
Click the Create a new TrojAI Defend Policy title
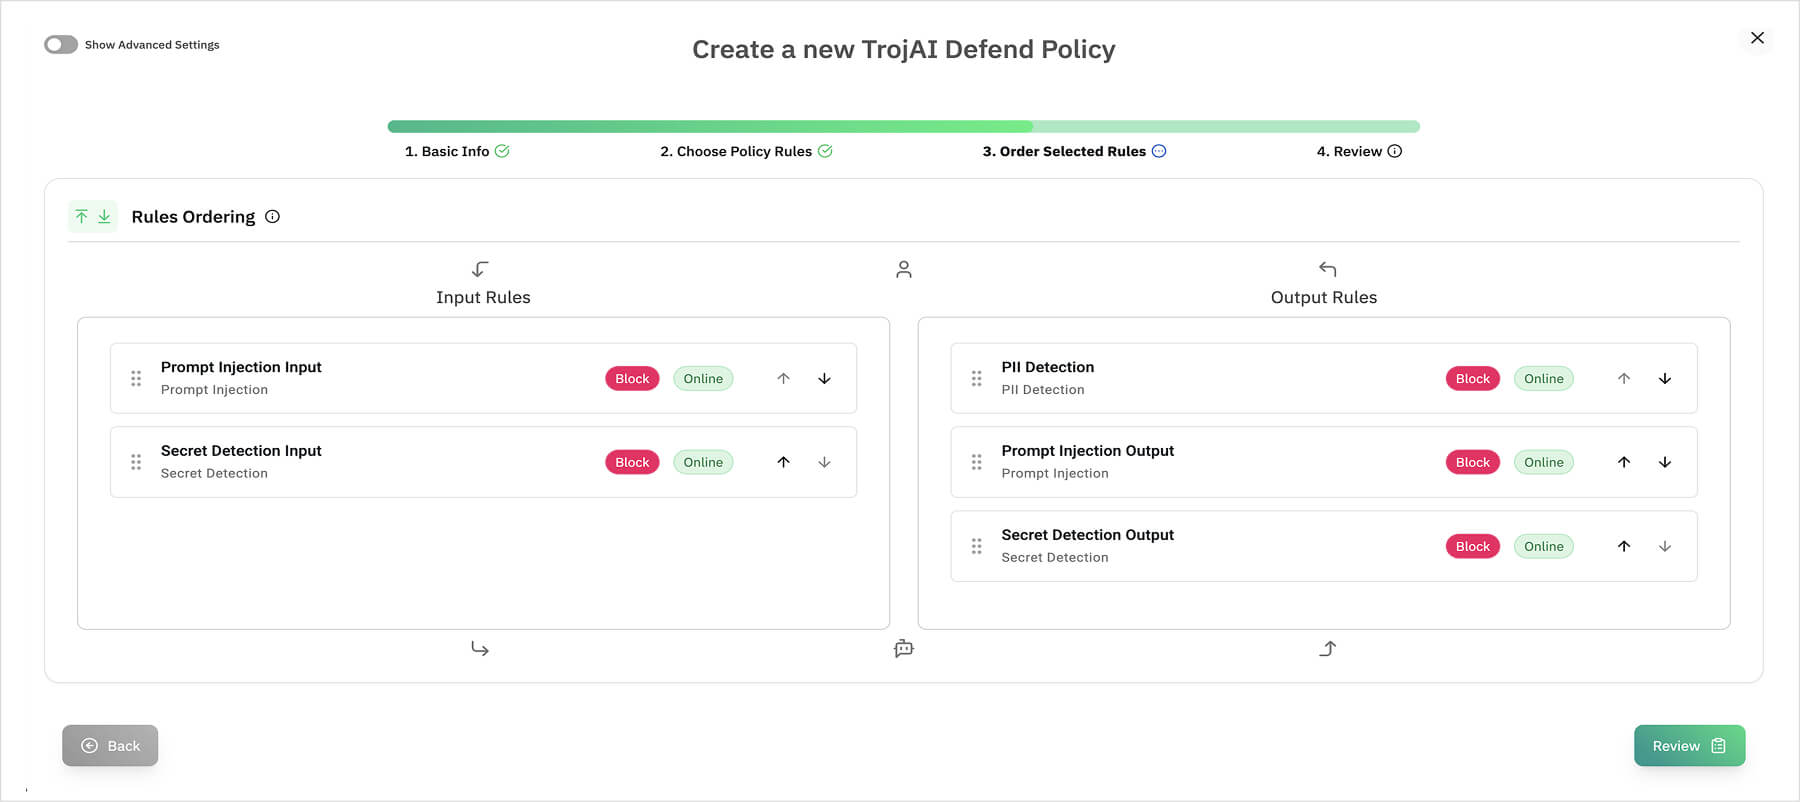[904, 49]
